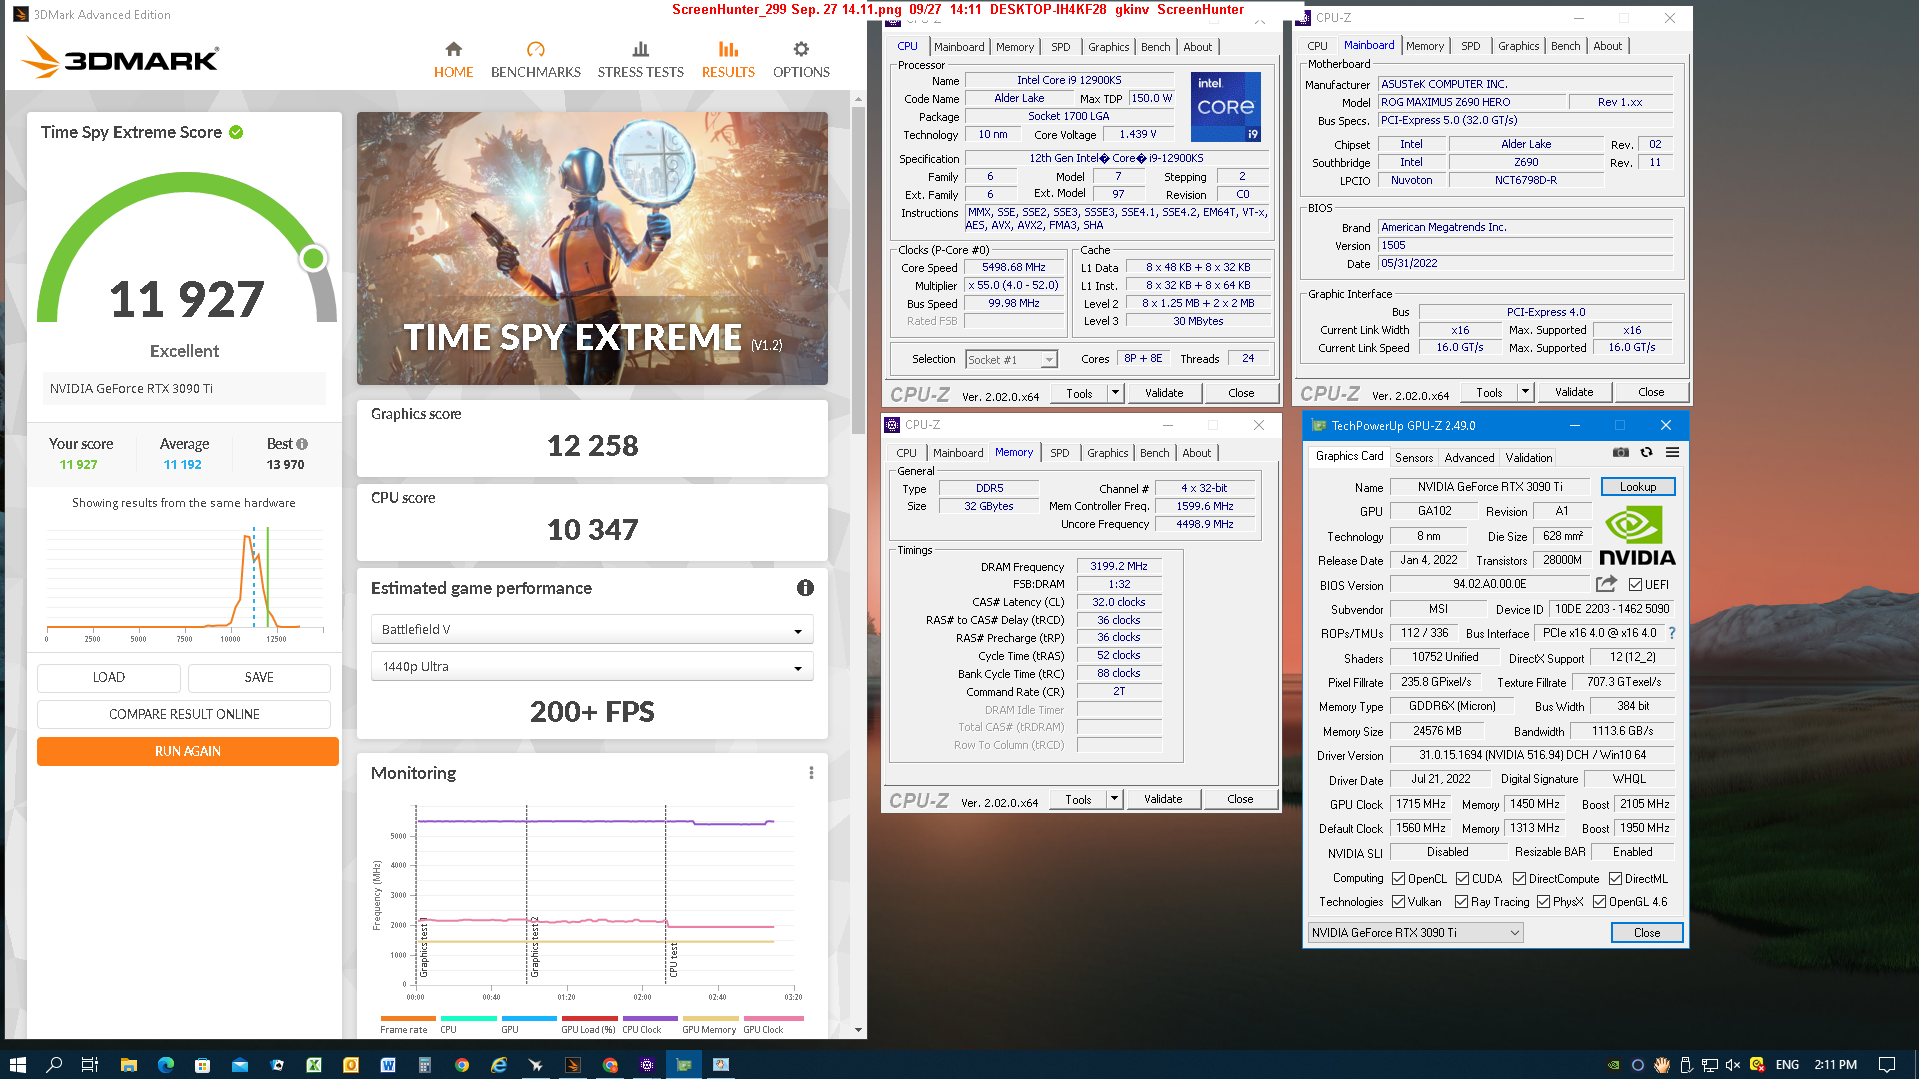Open the Socket #1 selection dropdown in CPU-Z

tap(1011, 360)
